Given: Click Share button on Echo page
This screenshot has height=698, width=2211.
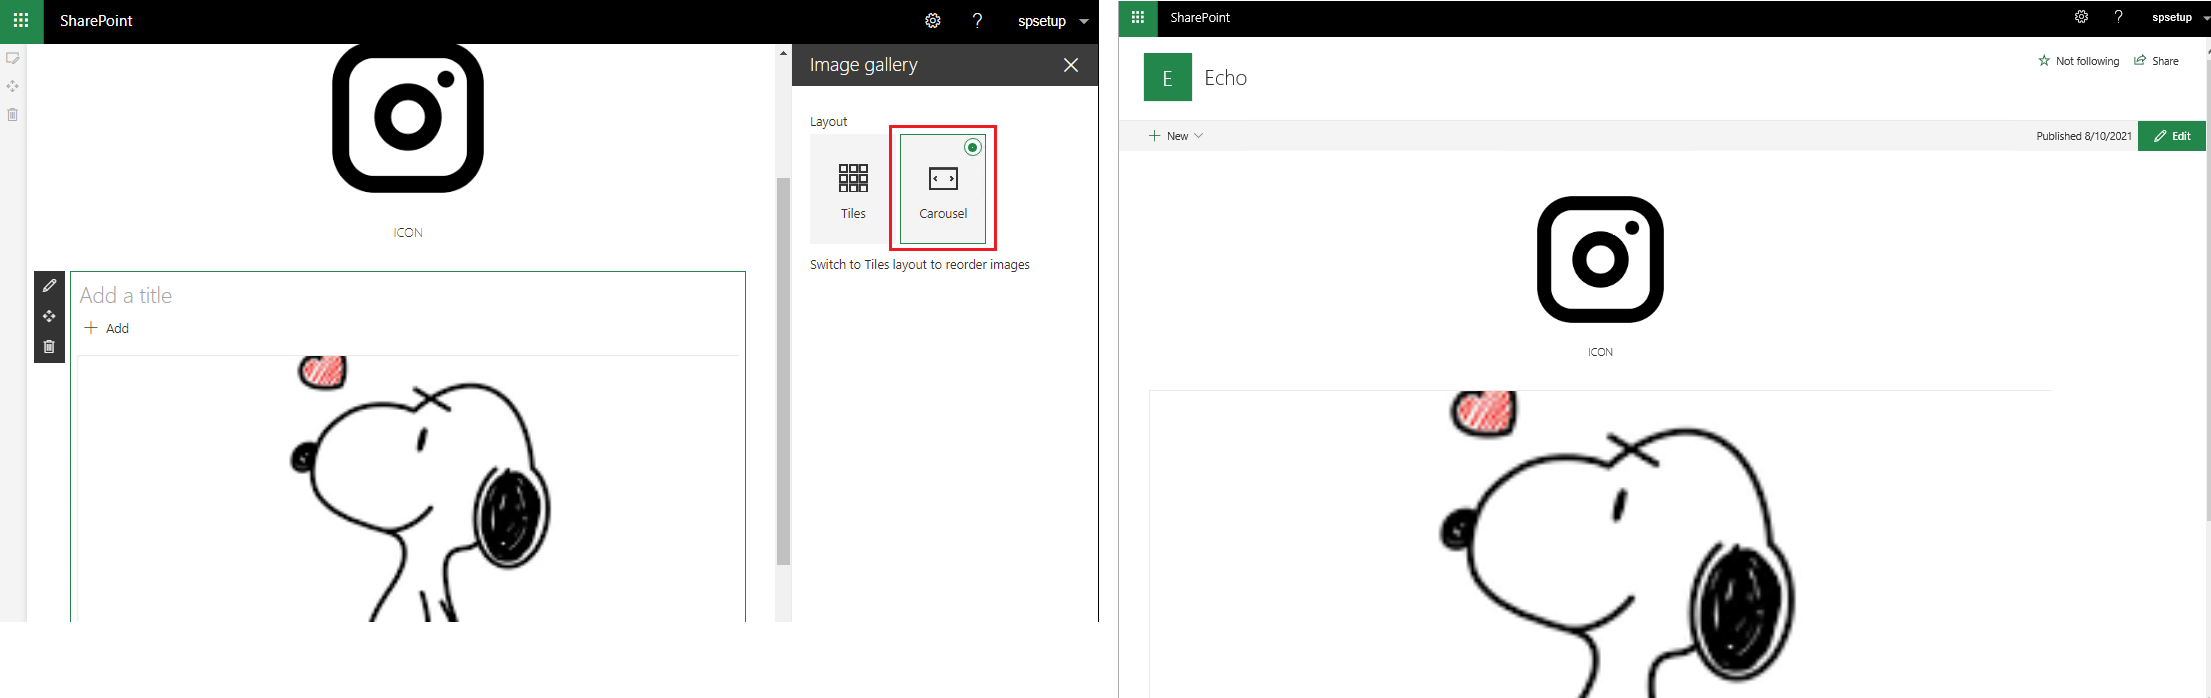Looking at the screenshot, I should [x=2156, y=61].
